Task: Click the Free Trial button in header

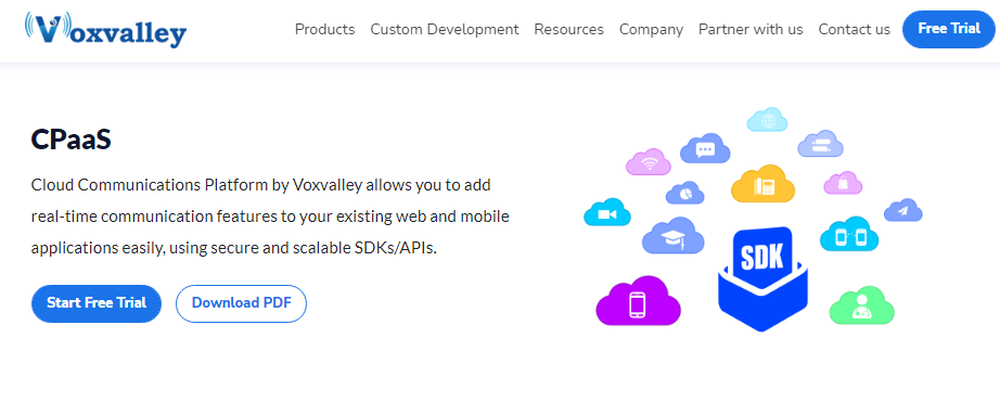Action: (x=949, y=29)
